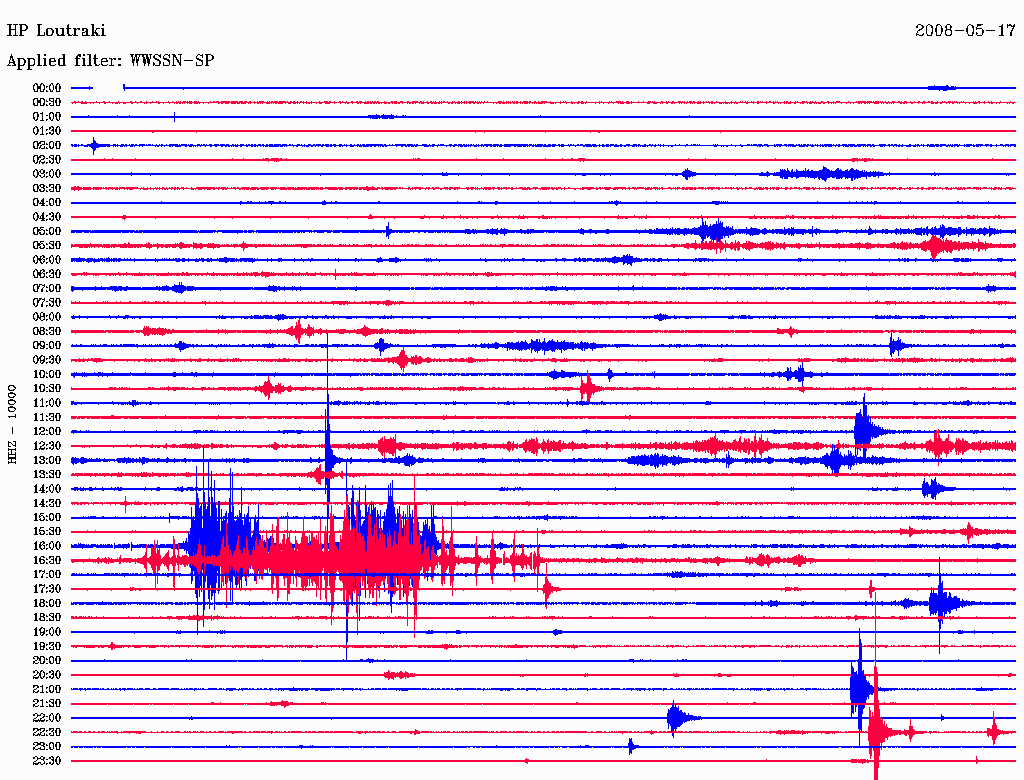Select the 17:30 time label
This screenshot has height=780, width=1024.
coord(47,589)
